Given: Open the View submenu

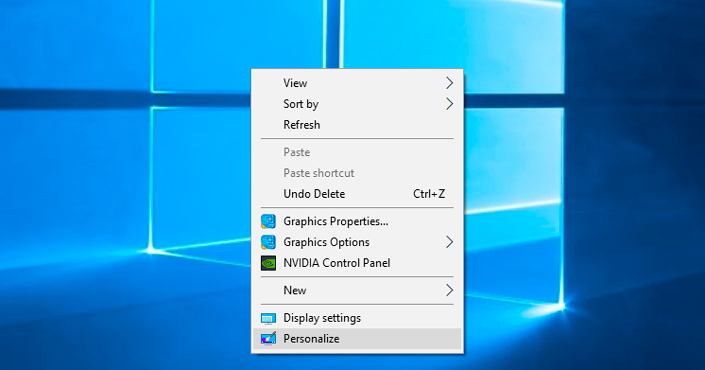Looking at the screenshot, I should pos(357,83).
